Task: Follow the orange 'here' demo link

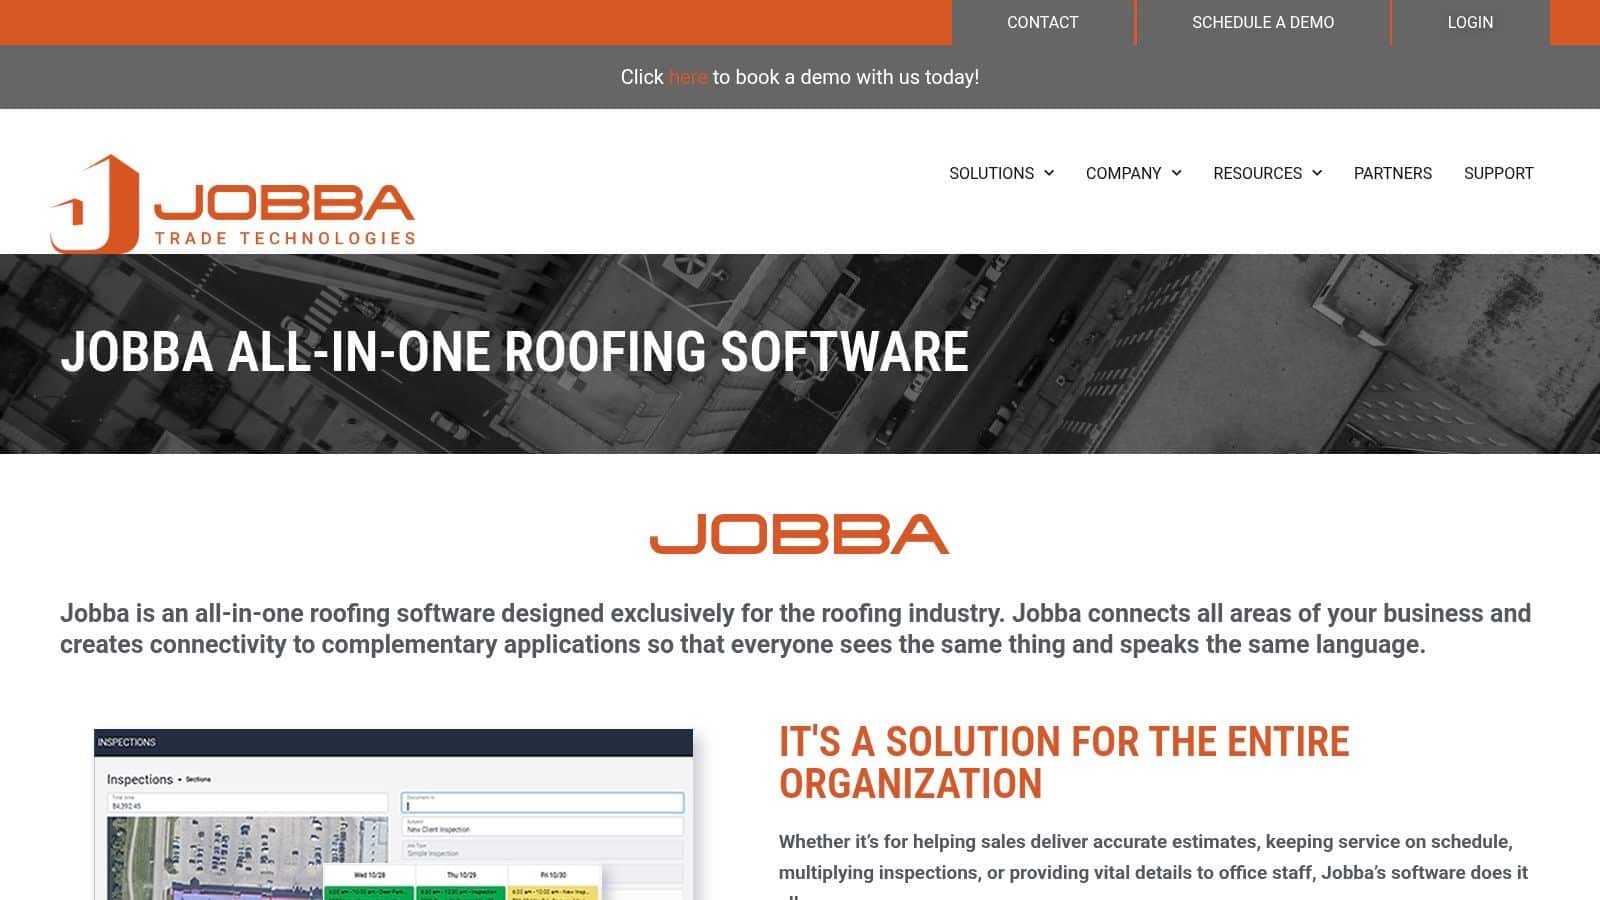Action: (x=688, y=77)
